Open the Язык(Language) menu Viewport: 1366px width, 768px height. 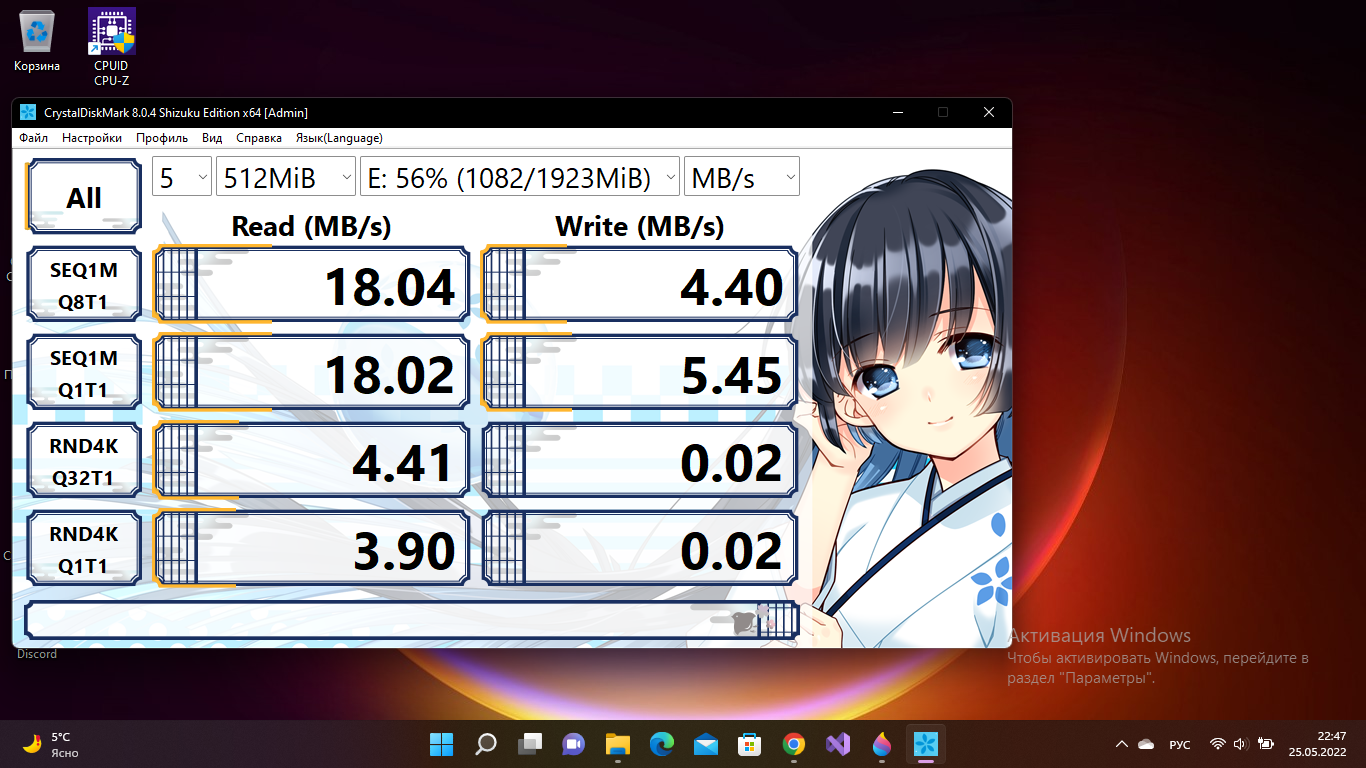click(x=339, y=138)
